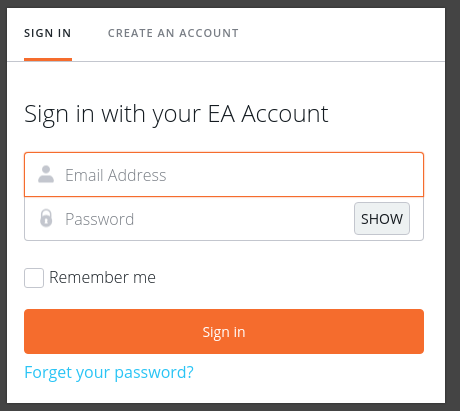Click the Password placeholder text
Screen dimensions: 460x411
click(x=99, y=219)
